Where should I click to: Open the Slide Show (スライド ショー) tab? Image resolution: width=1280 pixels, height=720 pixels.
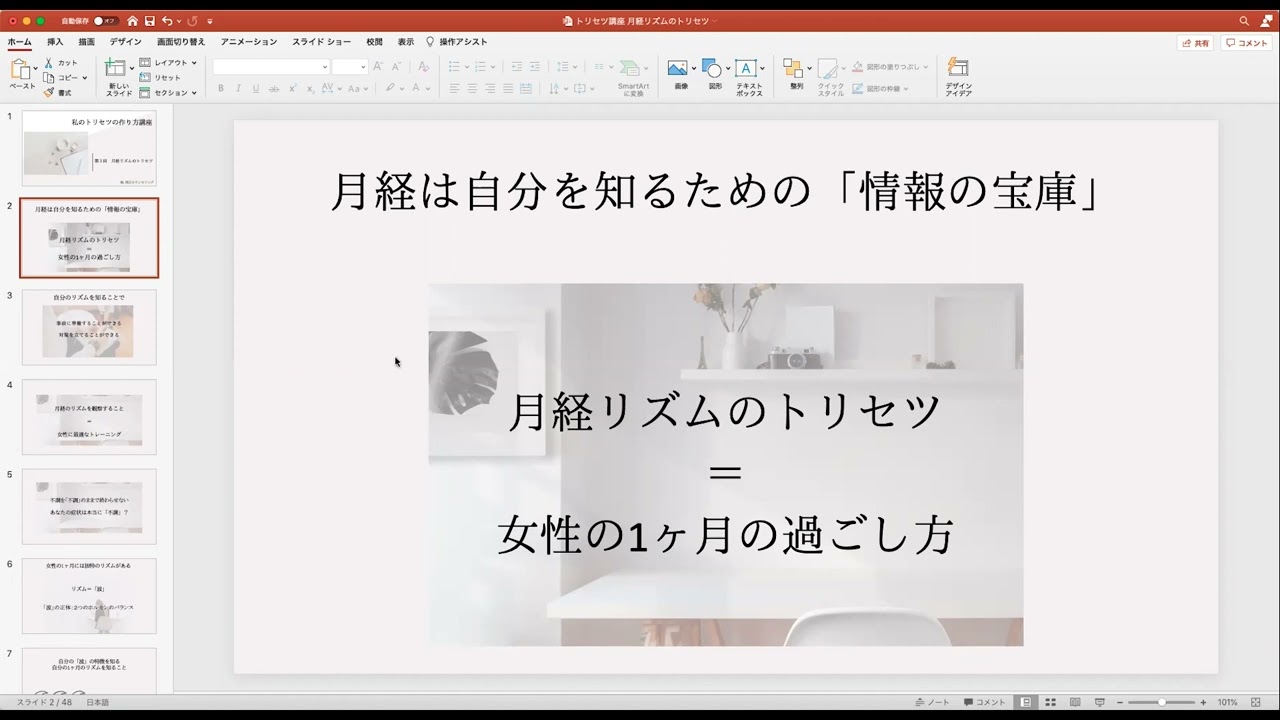(321, 42)
